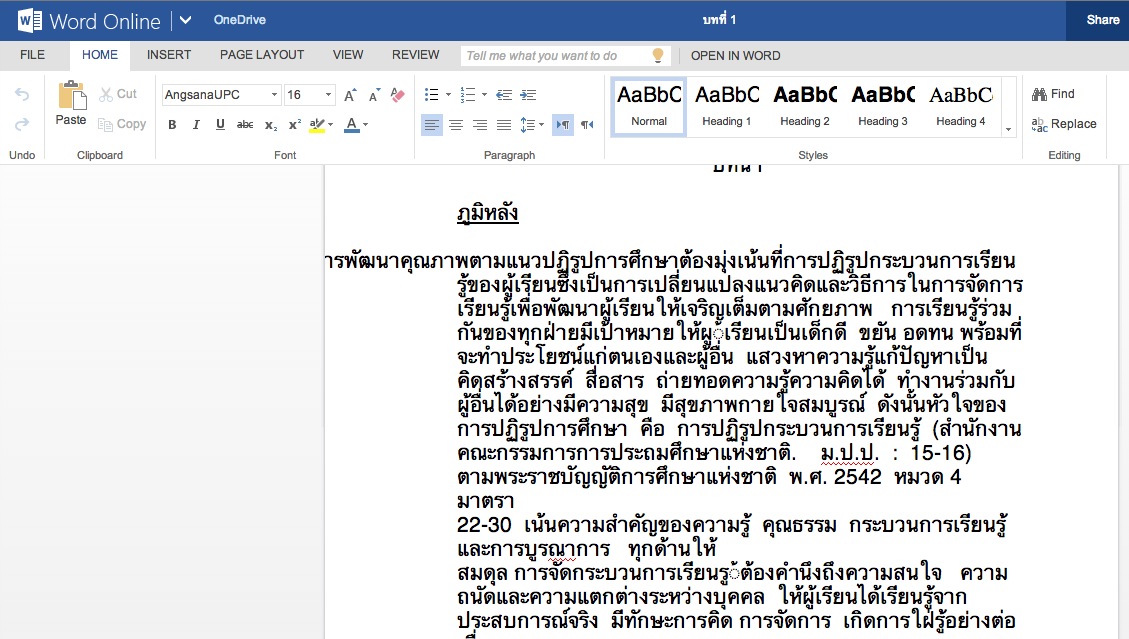Increase paragraph indent
1129x639 pixels.
pos(526,95)
